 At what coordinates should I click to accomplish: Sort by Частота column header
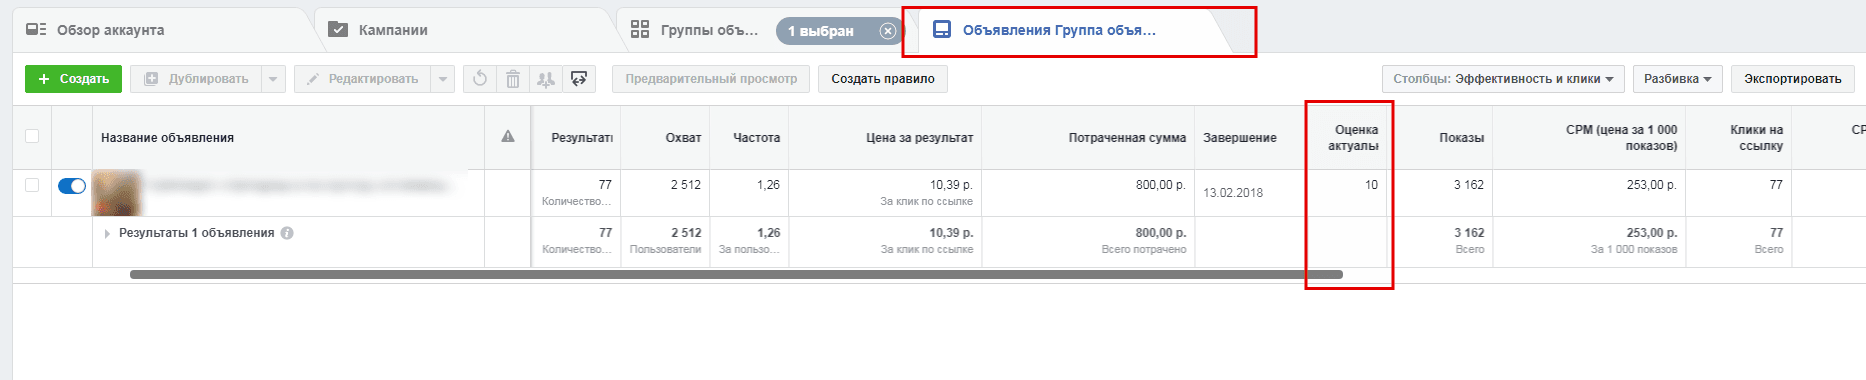(x=756, y=138)
